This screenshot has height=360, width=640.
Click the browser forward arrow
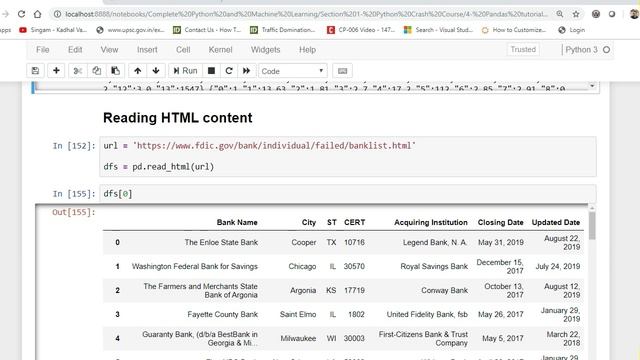(x=5, y=14)
